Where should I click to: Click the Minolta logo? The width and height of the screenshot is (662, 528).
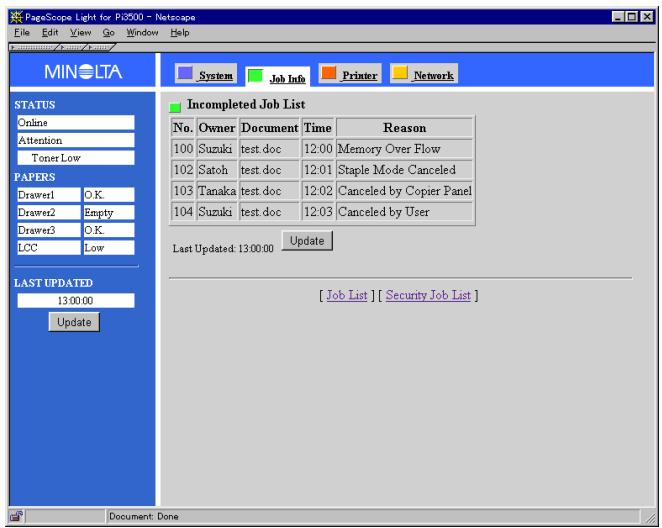pos(83,72)
